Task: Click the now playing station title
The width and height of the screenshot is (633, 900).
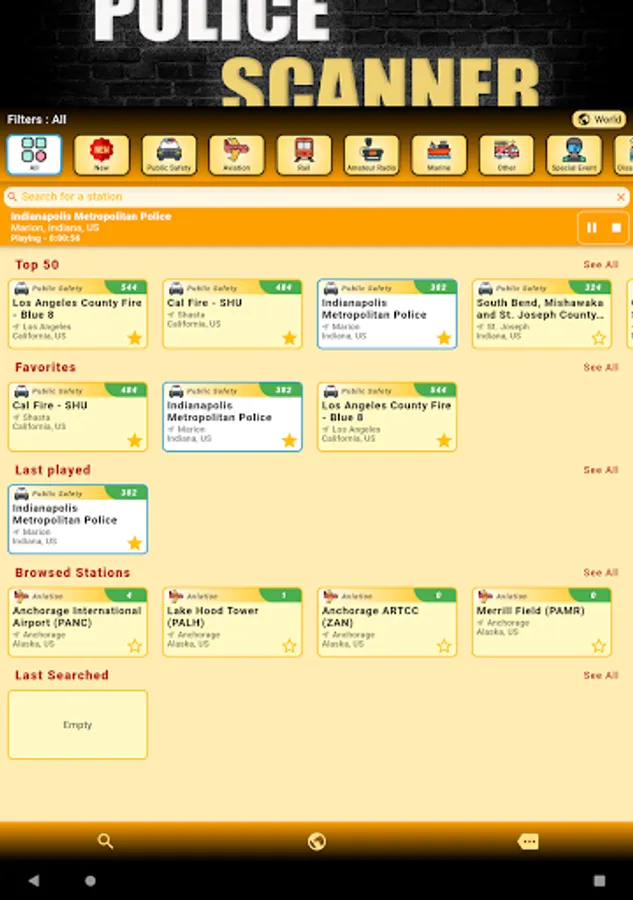Action: coord(91,216)
